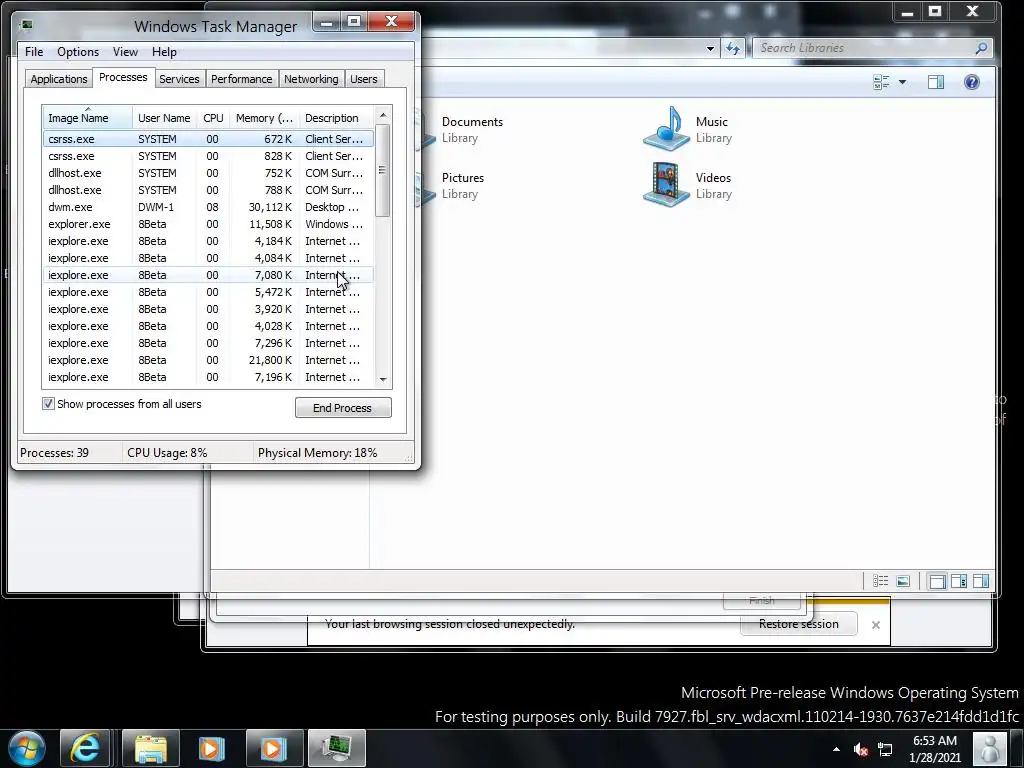Click the last pane layout icon at bottom right
Image resolution: width=1024 pixels, height=768 pixels.
tap(981, 581)
